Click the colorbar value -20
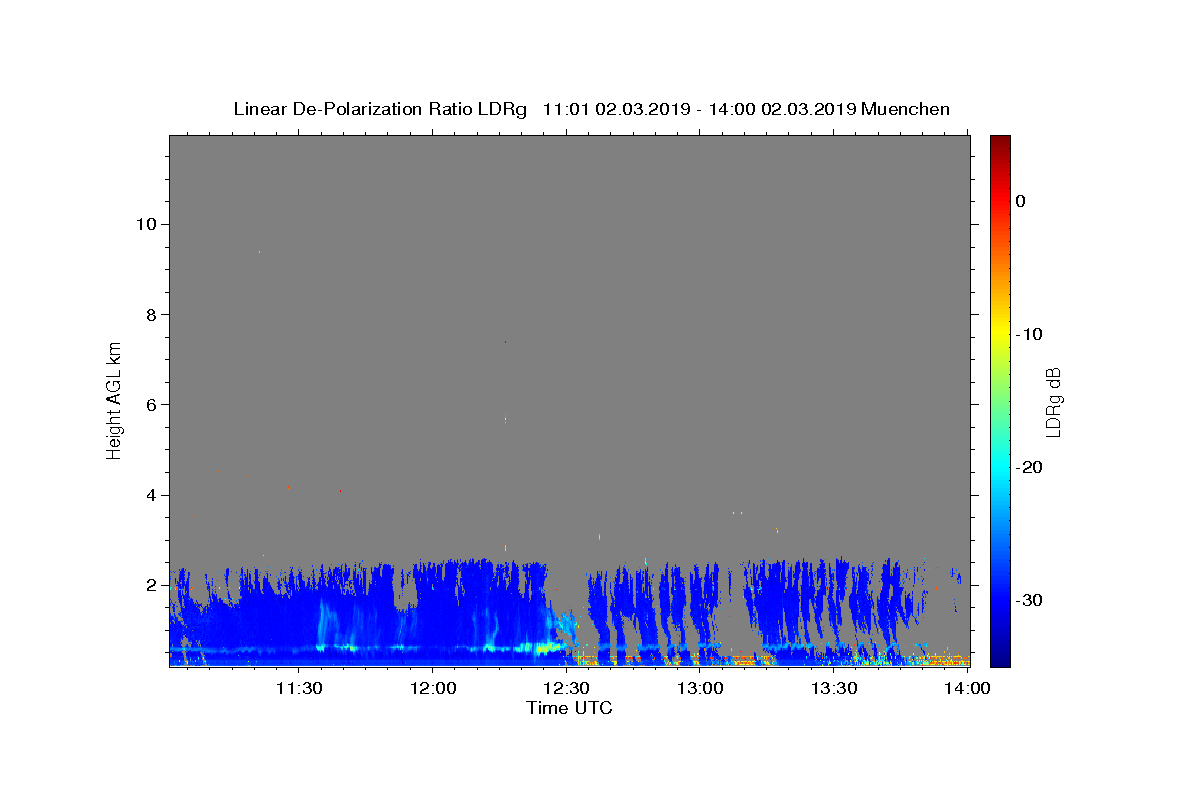The image size is (1200, 800). pos(1031,467)
